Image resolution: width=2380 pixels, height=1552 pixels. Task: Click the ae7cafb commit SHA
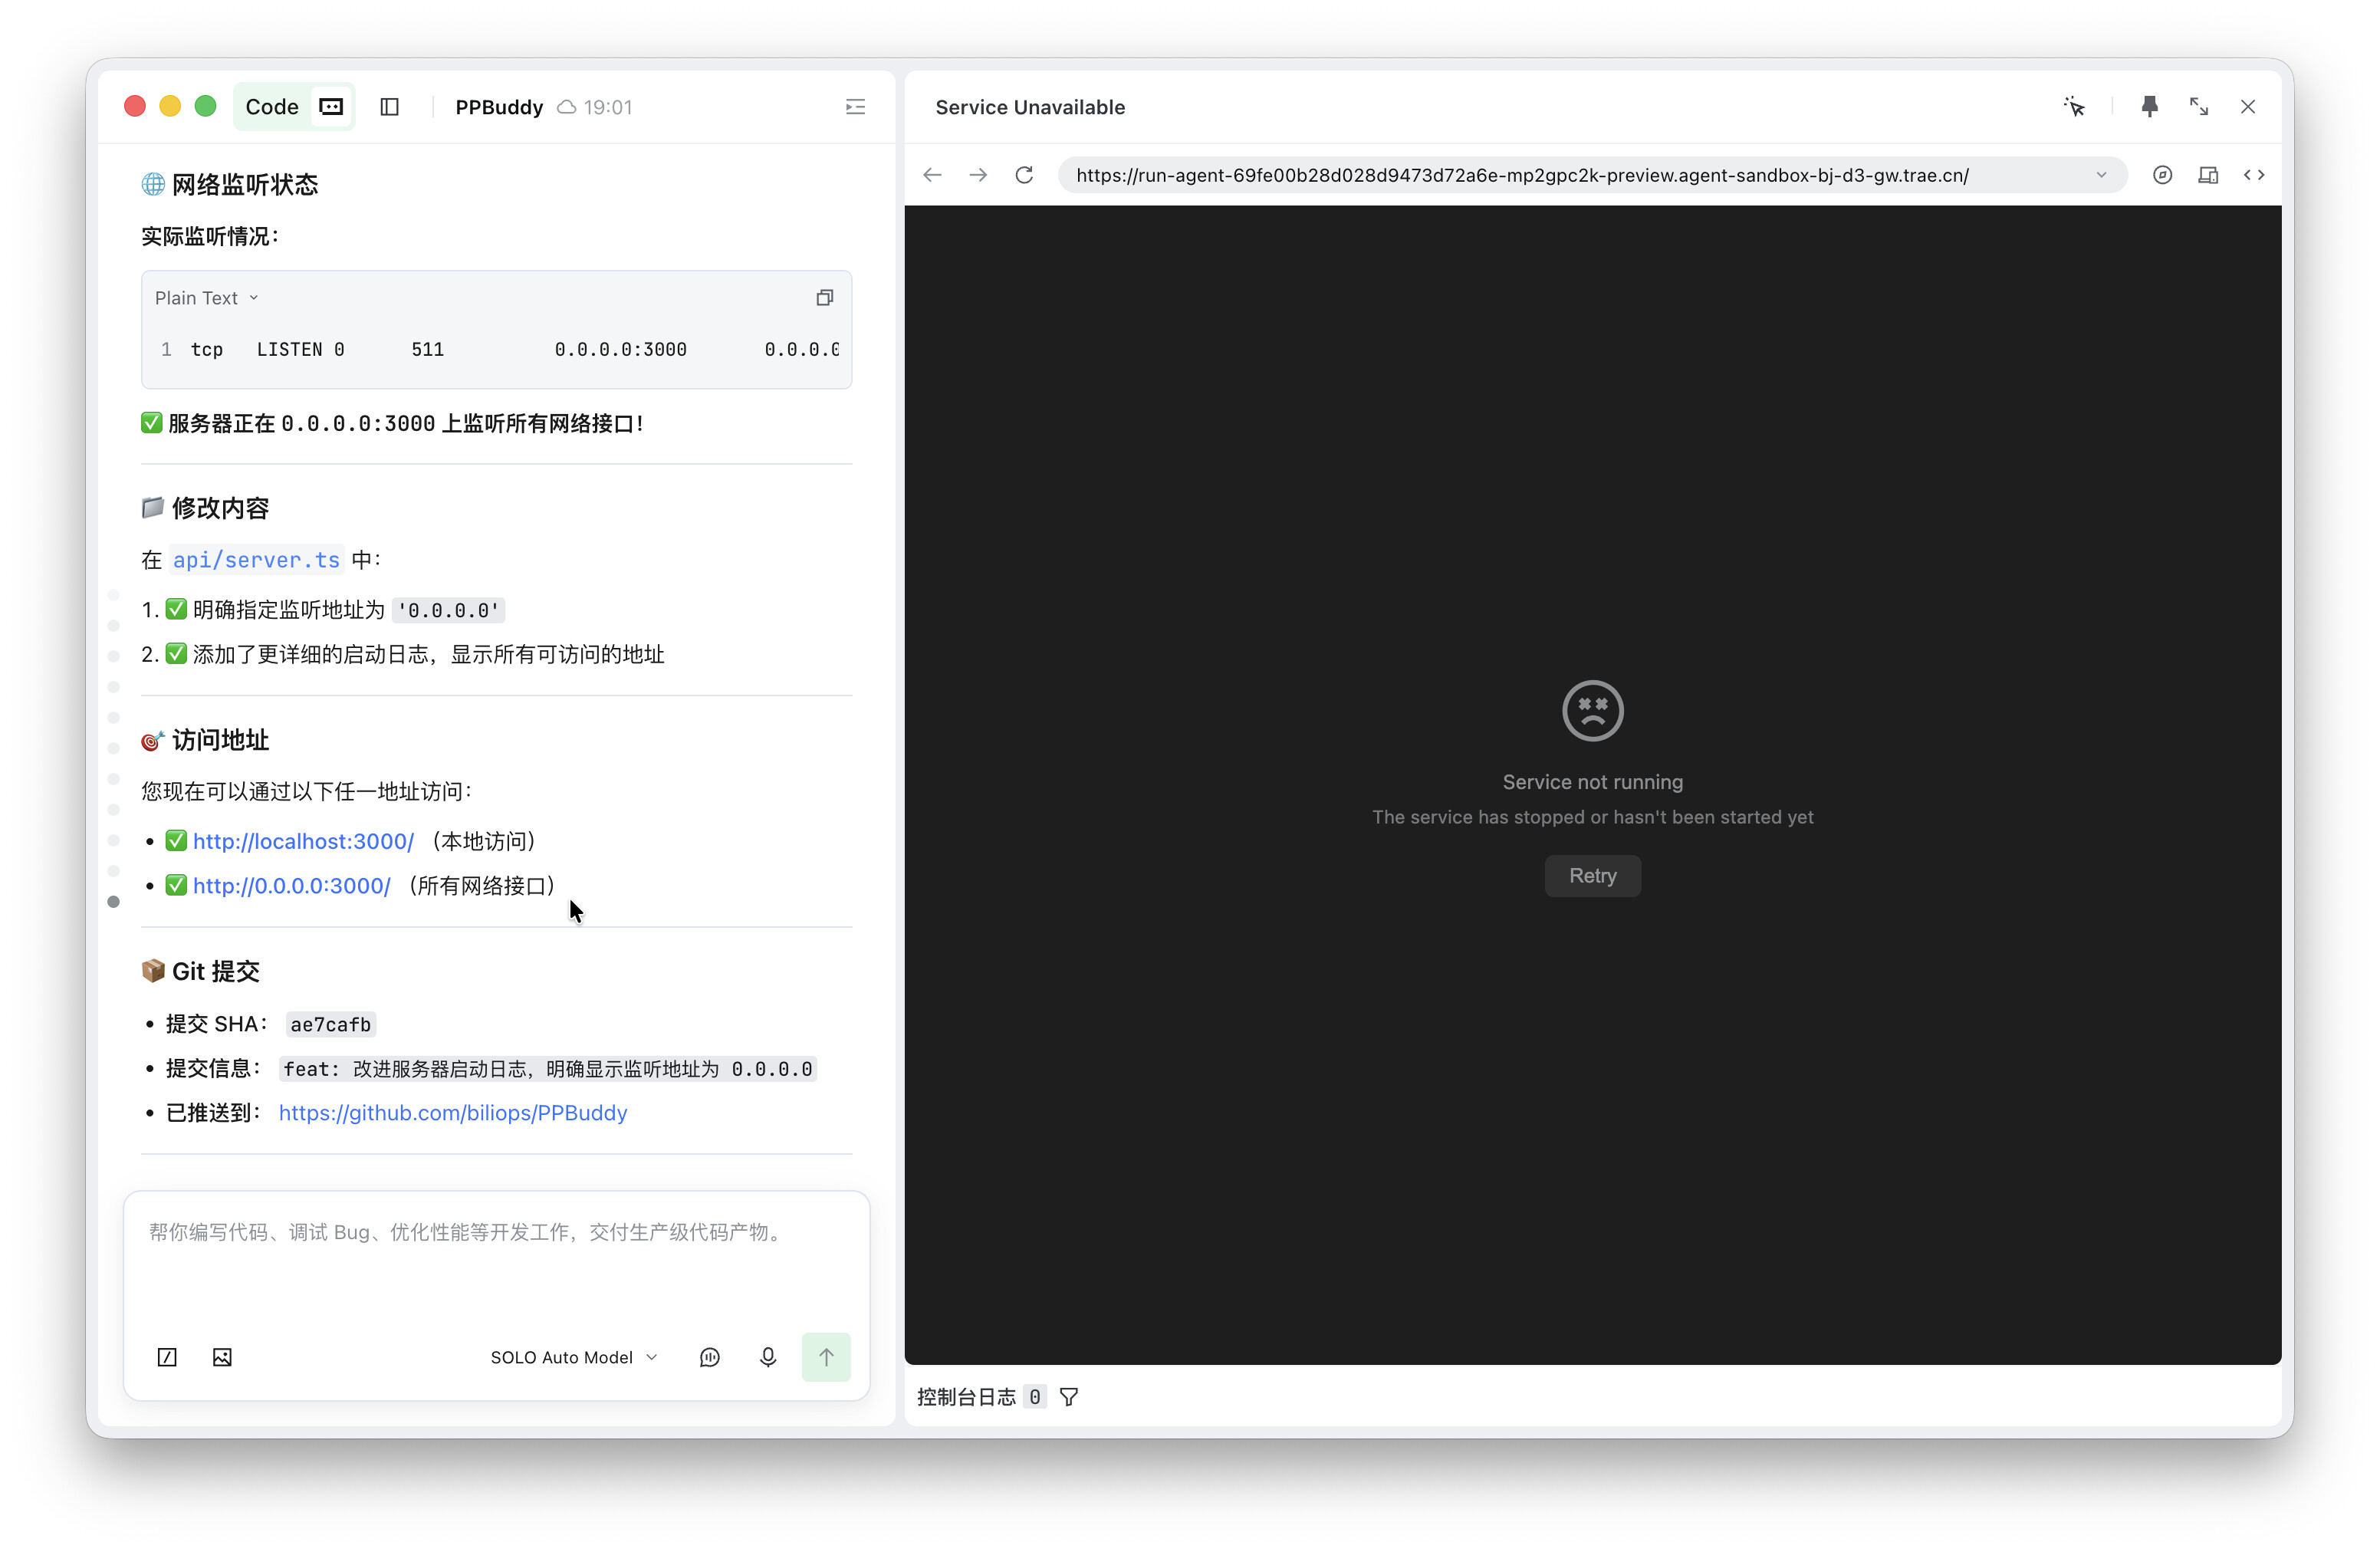point(331,1024)
